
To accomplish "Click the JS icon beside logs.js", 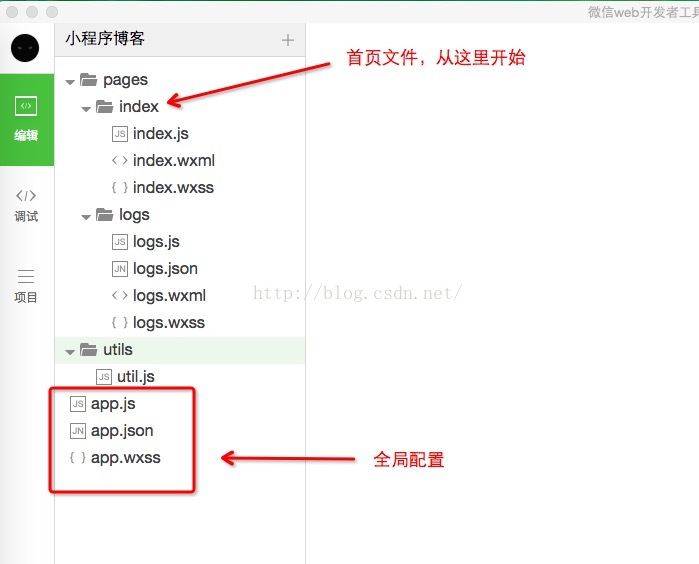I will point(120,242).
